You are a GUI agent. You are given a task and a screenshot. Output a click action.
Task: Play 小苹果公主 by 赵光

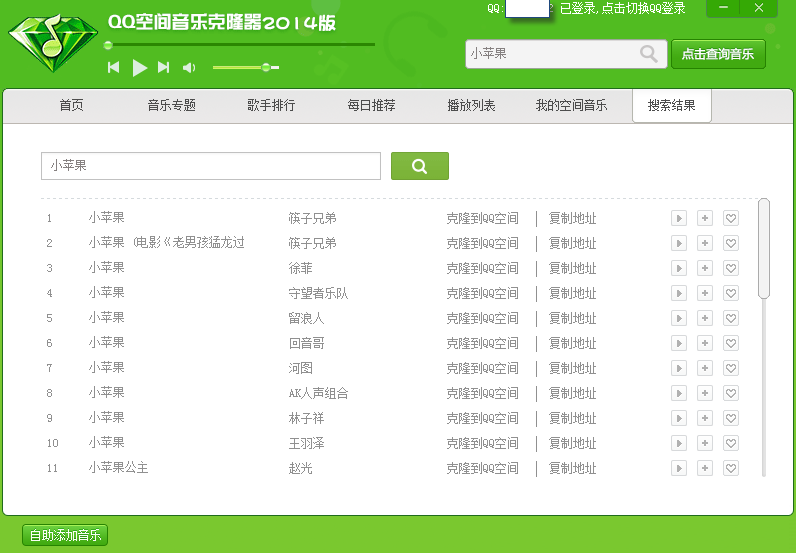tap(679, 468)
